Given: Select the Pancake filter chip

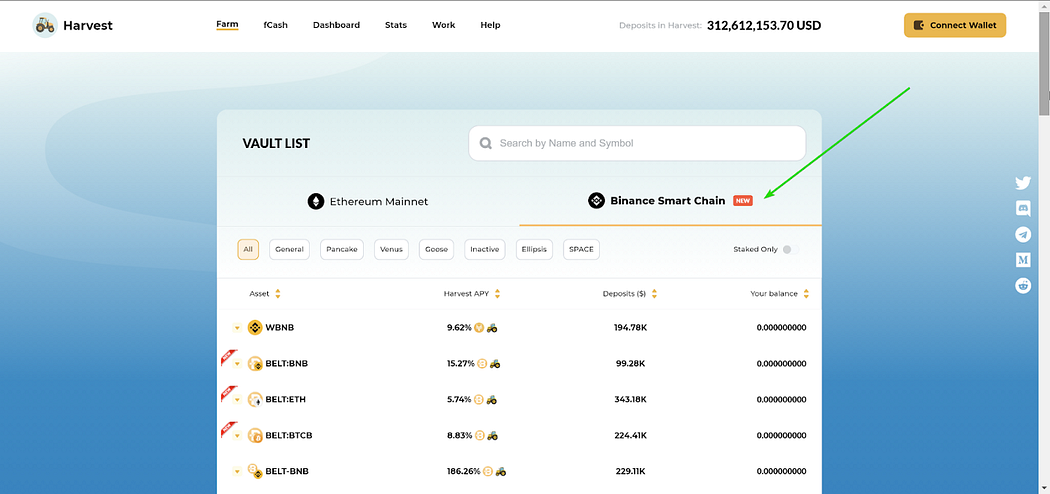Looking at the screenshot, I should coord(342,249).
